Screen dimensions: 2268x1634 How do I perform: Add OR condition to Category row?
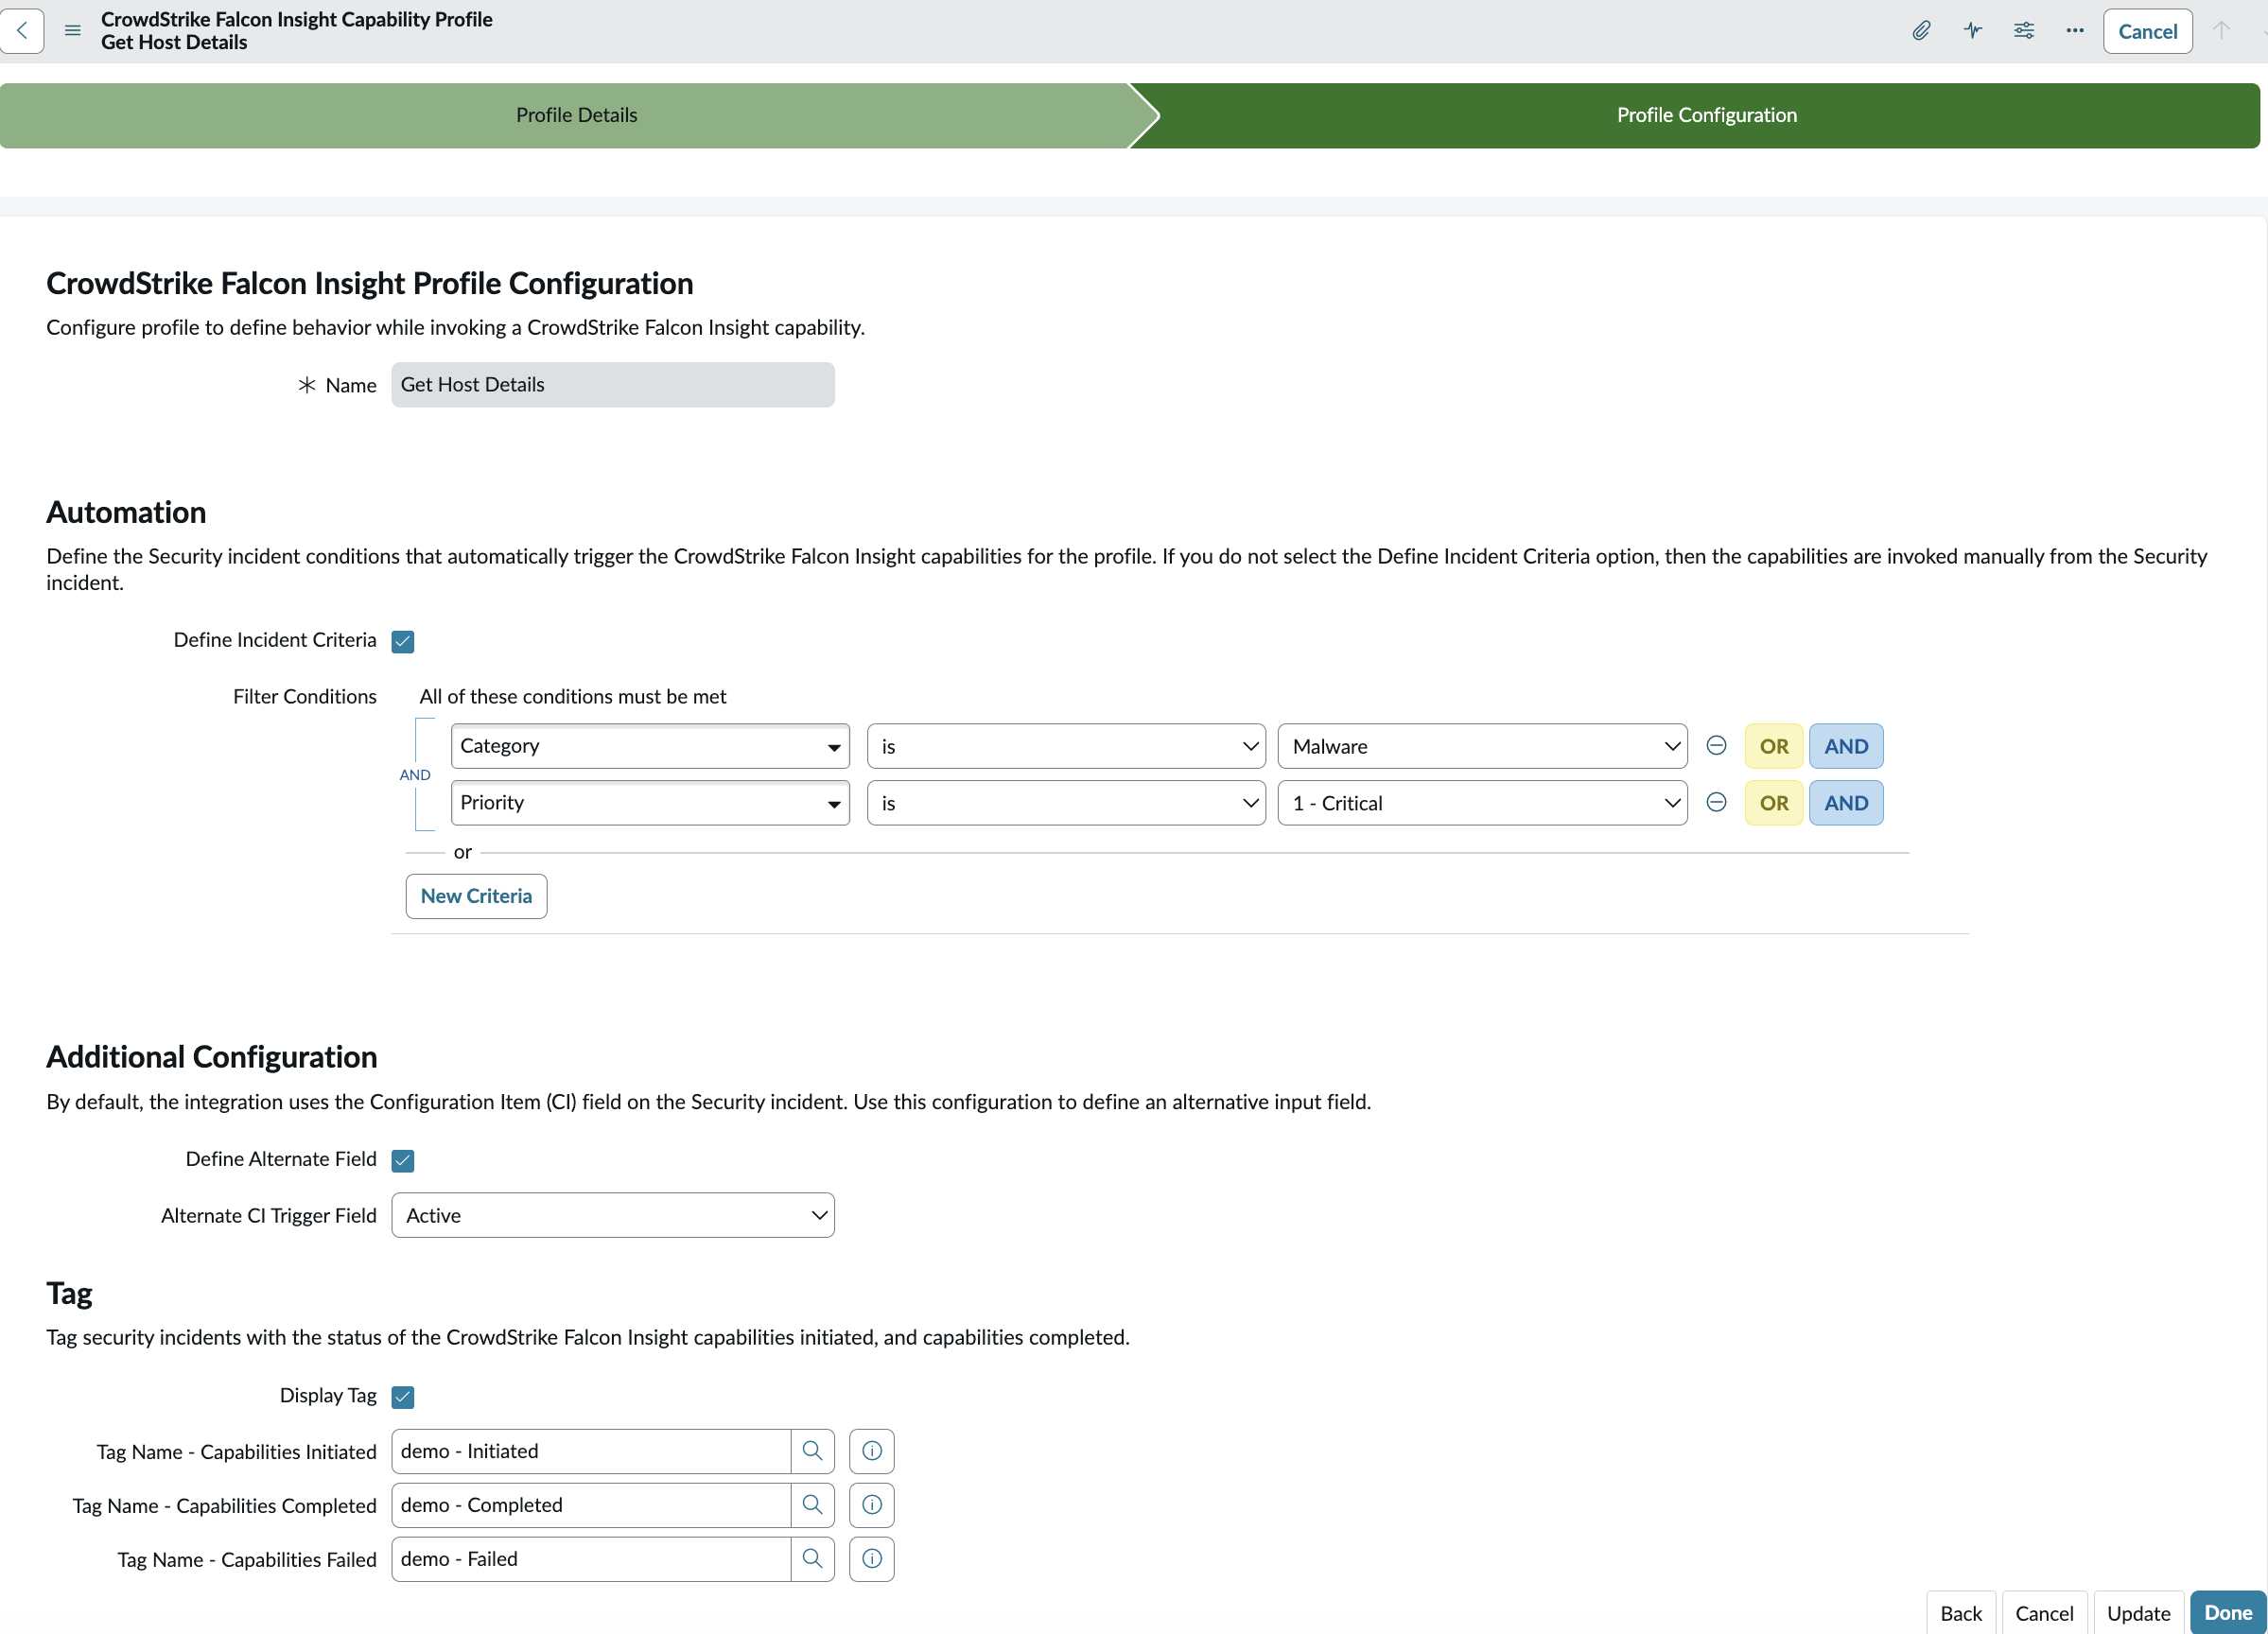click(x=1774, y=746)
